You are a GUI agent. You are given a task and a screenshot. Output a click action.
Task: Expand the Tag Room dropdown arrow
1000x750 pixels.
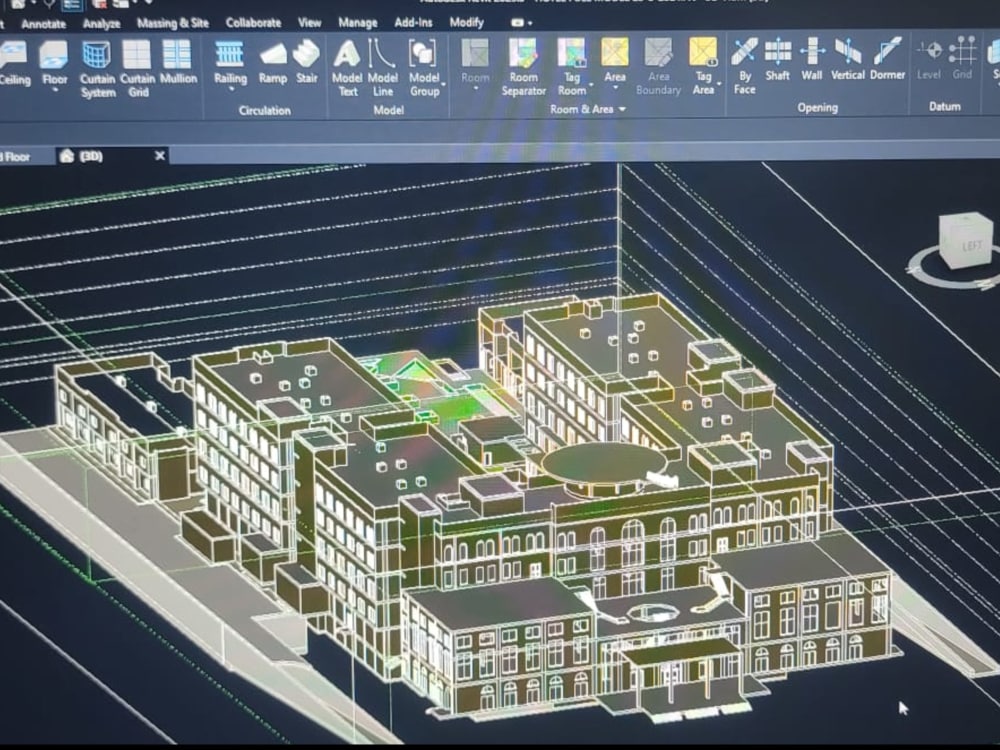pyautogui.click(x=591, y=84)
